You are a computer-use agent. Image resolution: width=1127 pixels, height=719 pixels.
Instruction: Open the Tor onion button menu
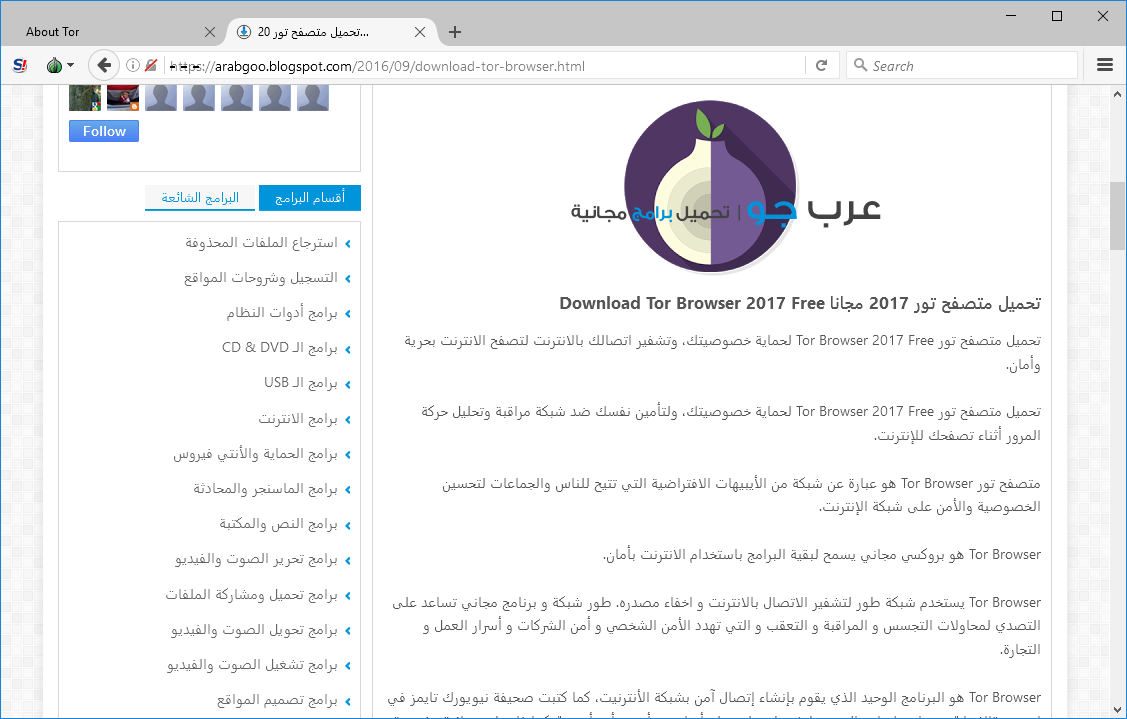coord(60,65)
